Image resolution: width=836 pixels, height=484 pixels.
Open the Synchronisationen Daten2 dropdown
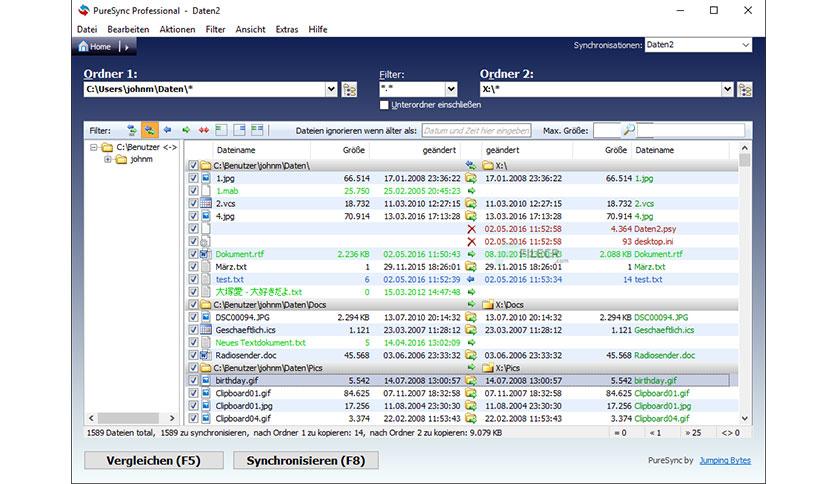(x=745, y=45)
